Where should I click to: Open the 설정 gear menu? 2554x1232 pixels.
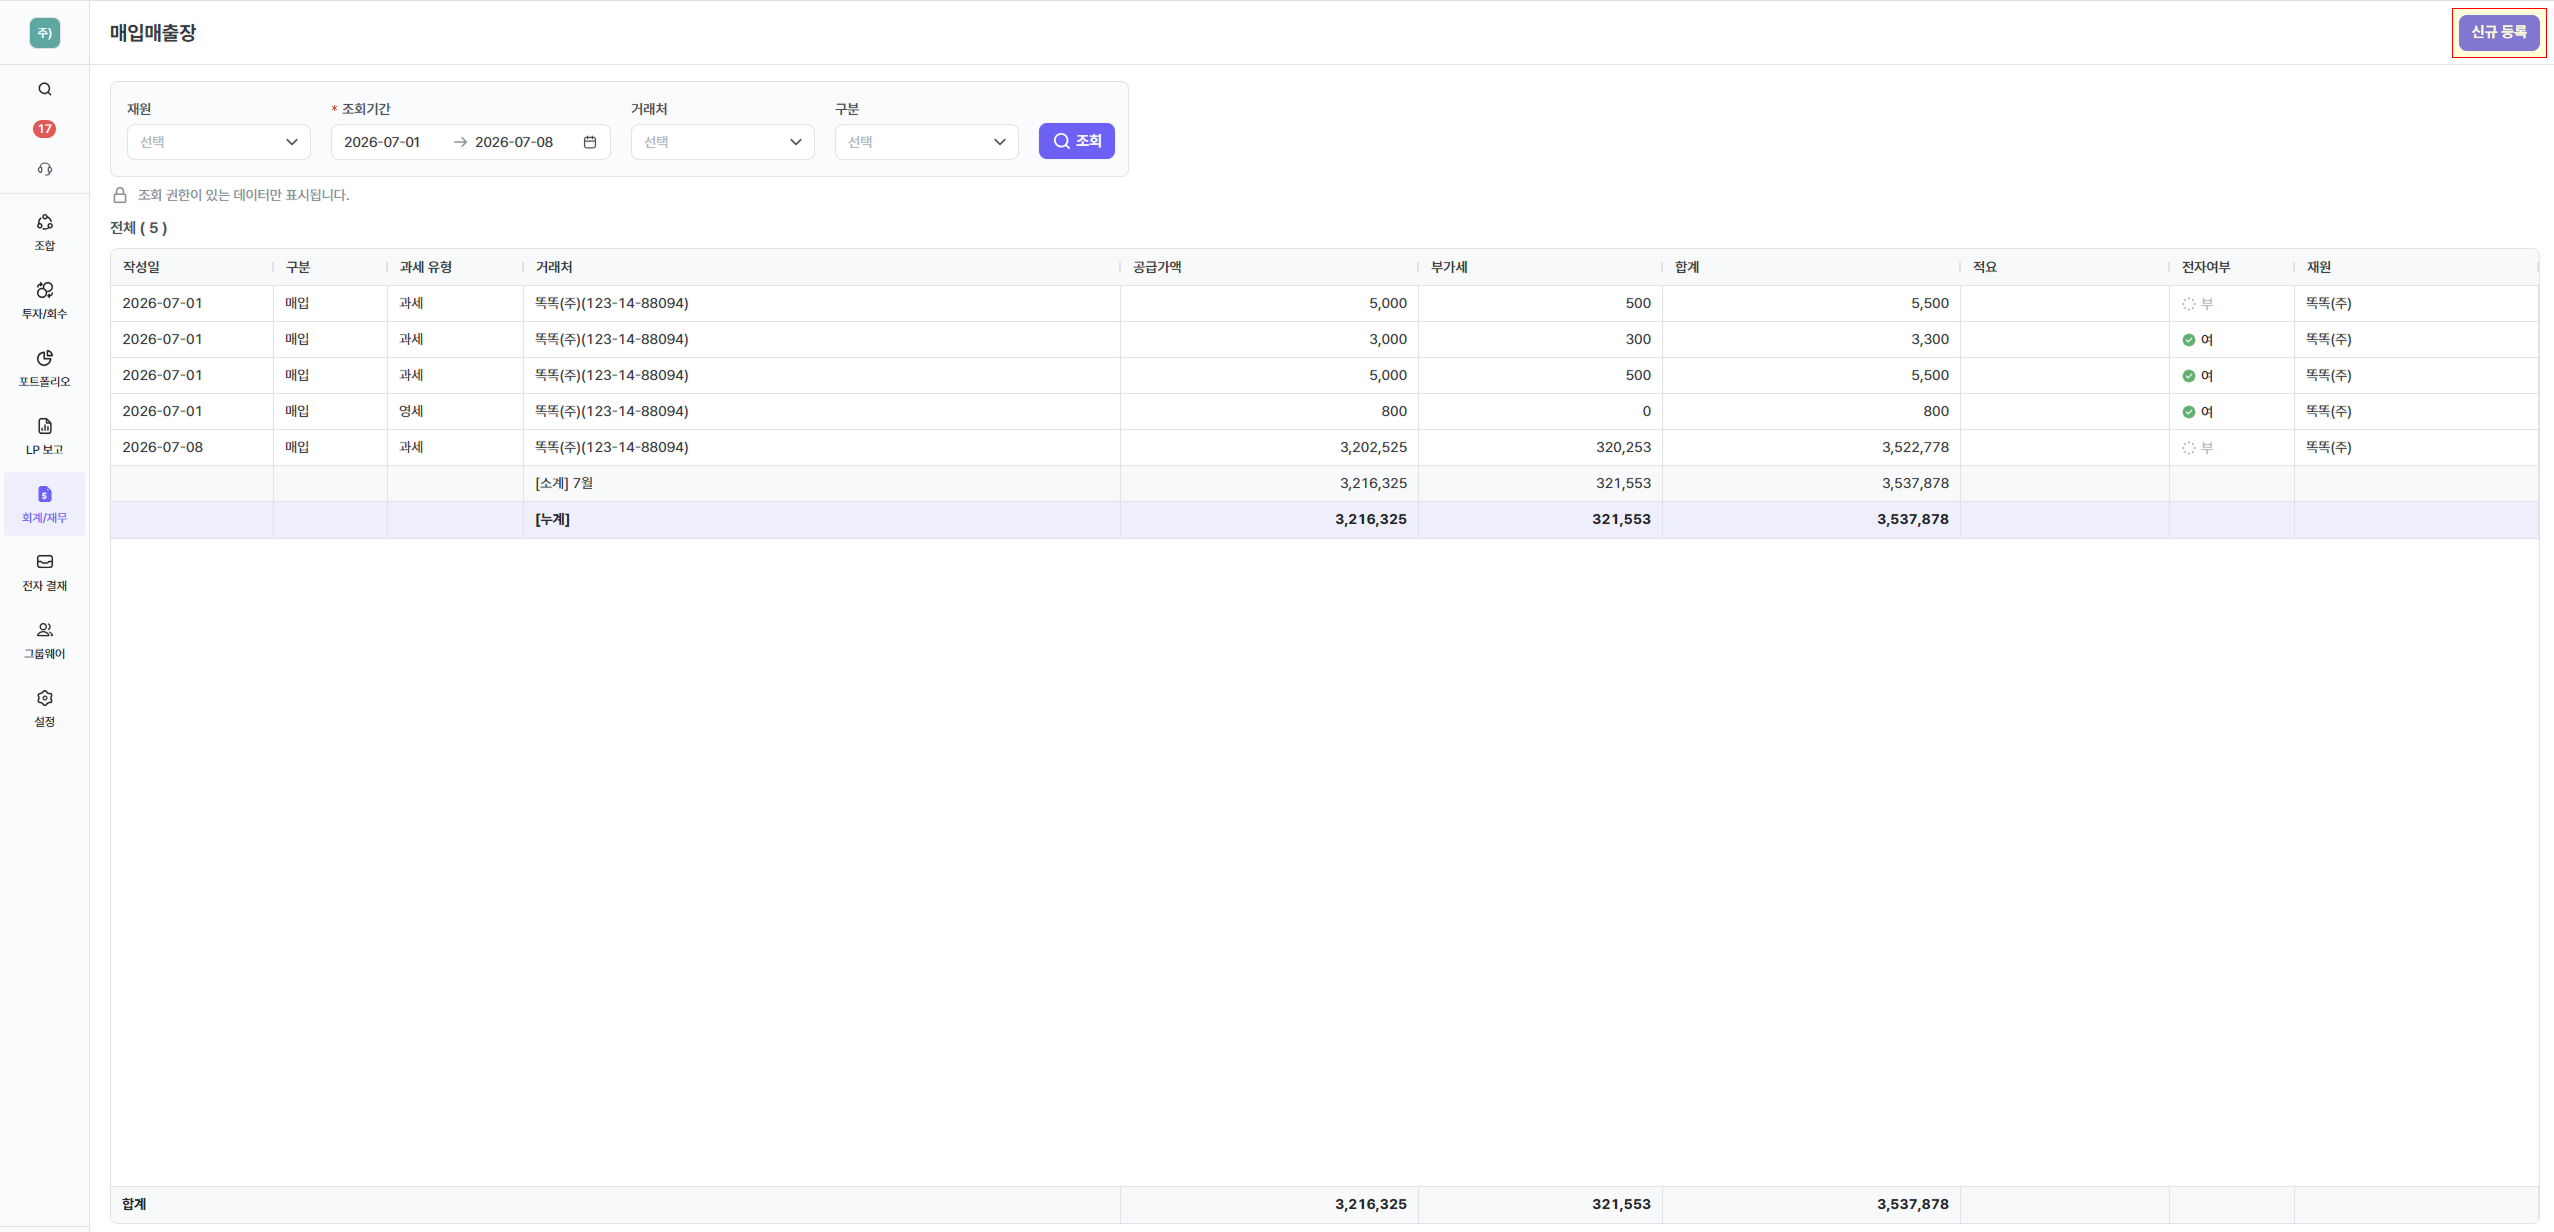[x=45, y=708]
